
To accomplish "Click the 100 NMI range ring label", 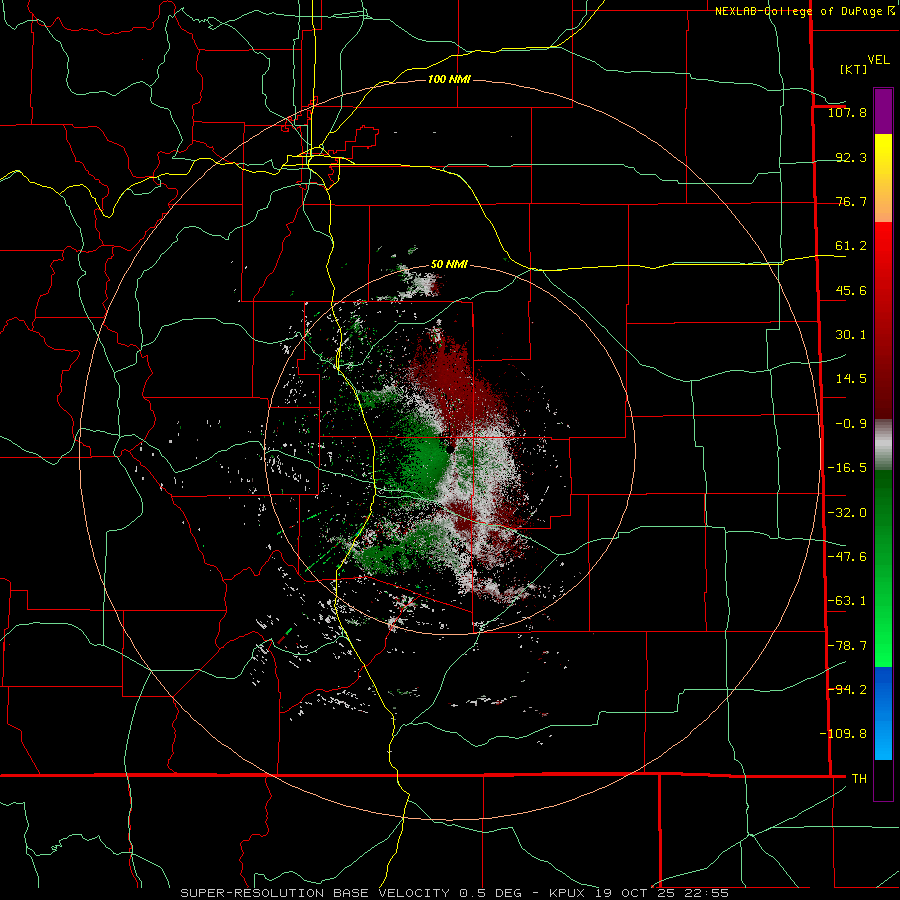I will 449,79.
